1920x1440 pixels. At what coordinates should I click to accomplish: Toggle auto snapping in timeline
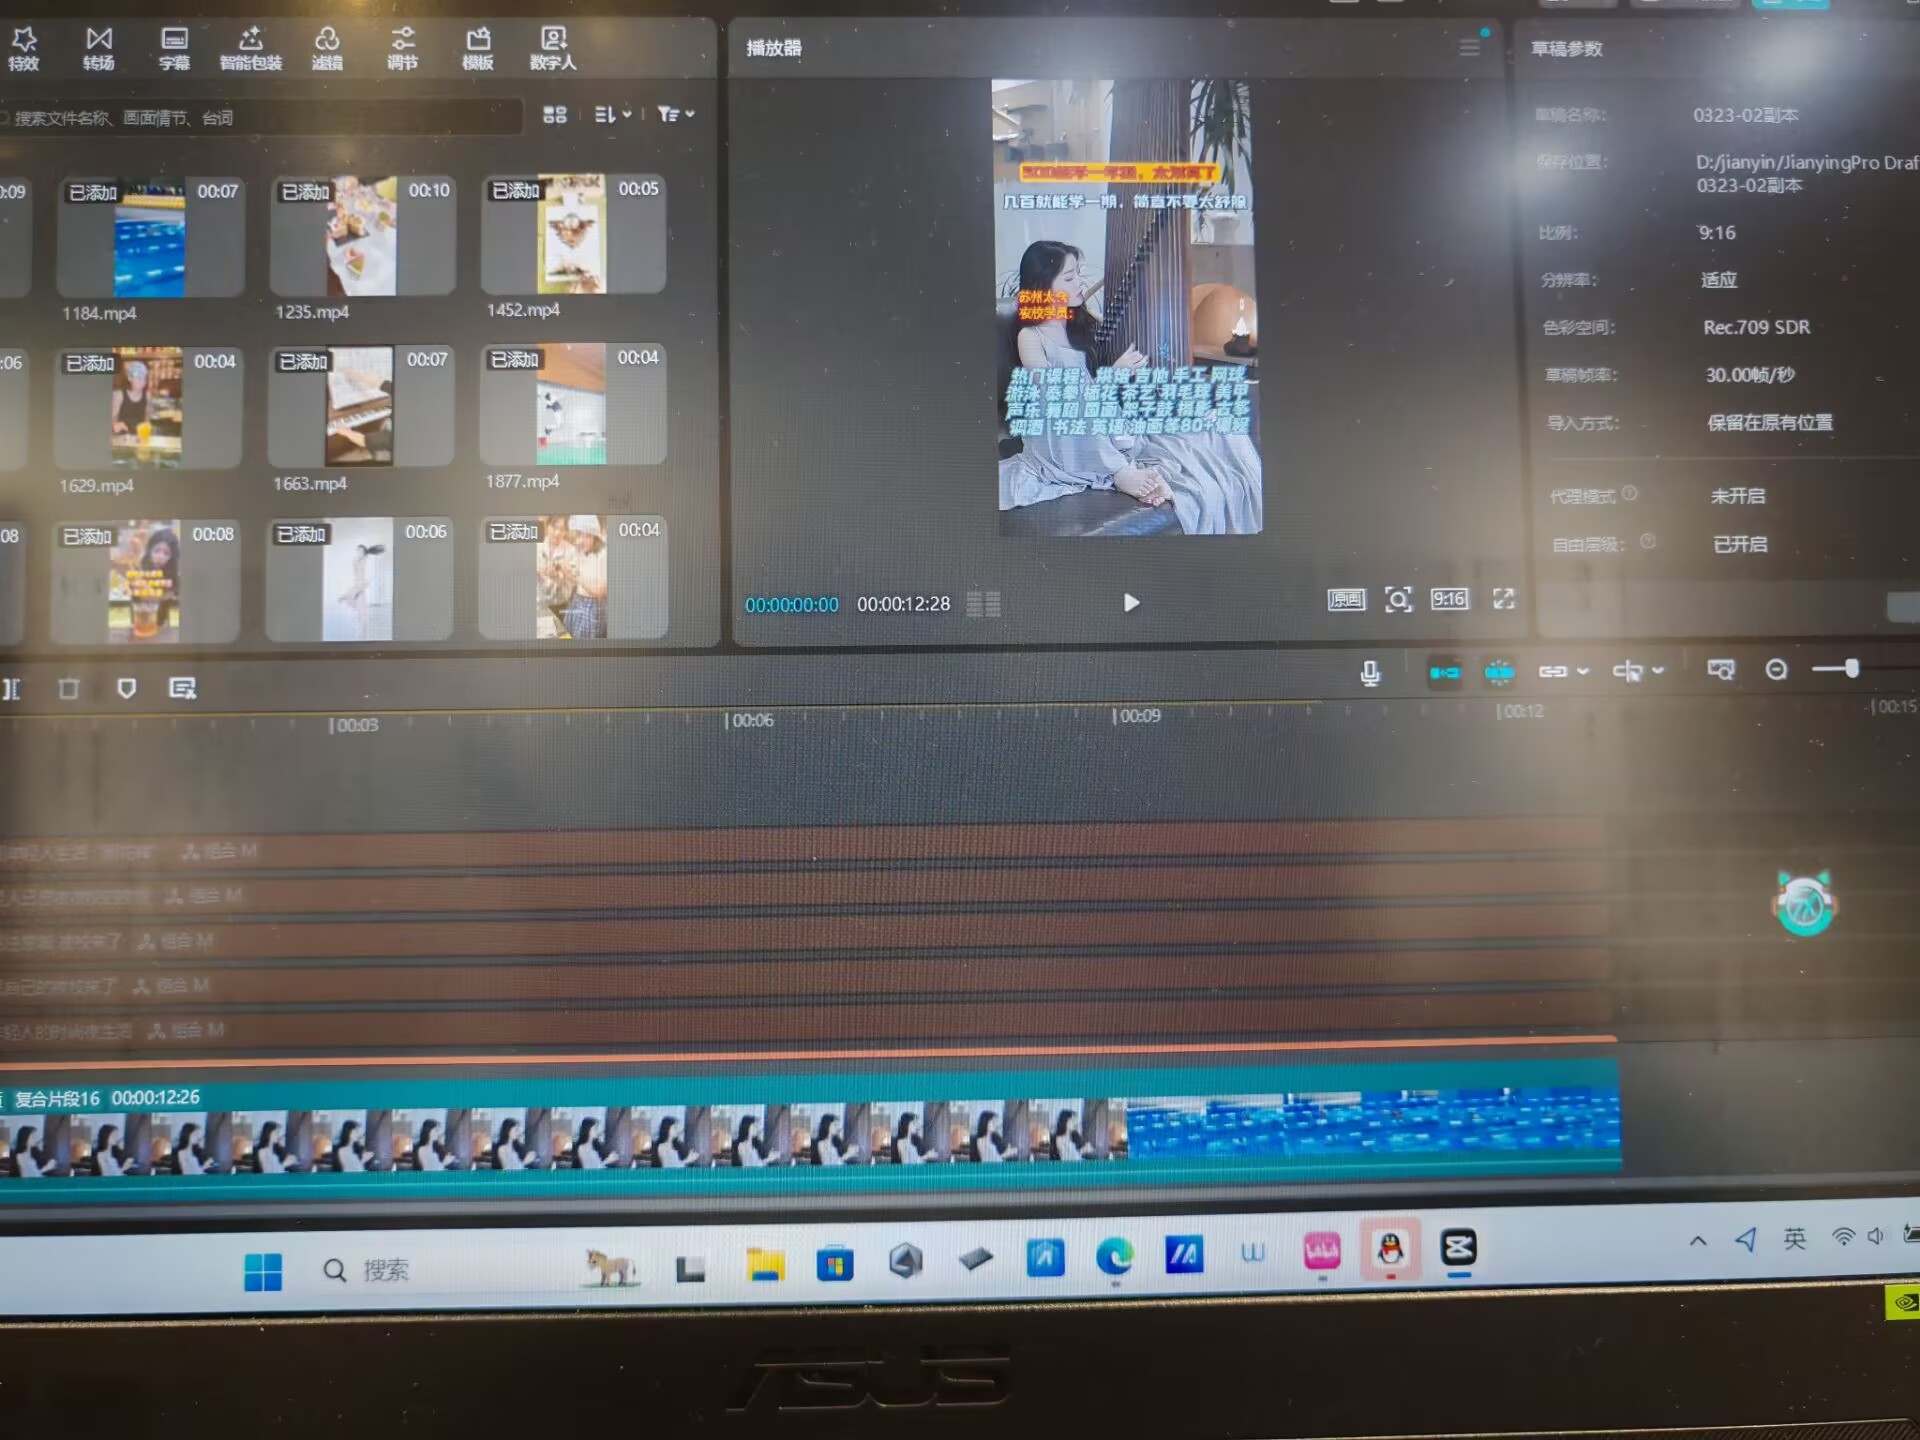(1498, 672)
